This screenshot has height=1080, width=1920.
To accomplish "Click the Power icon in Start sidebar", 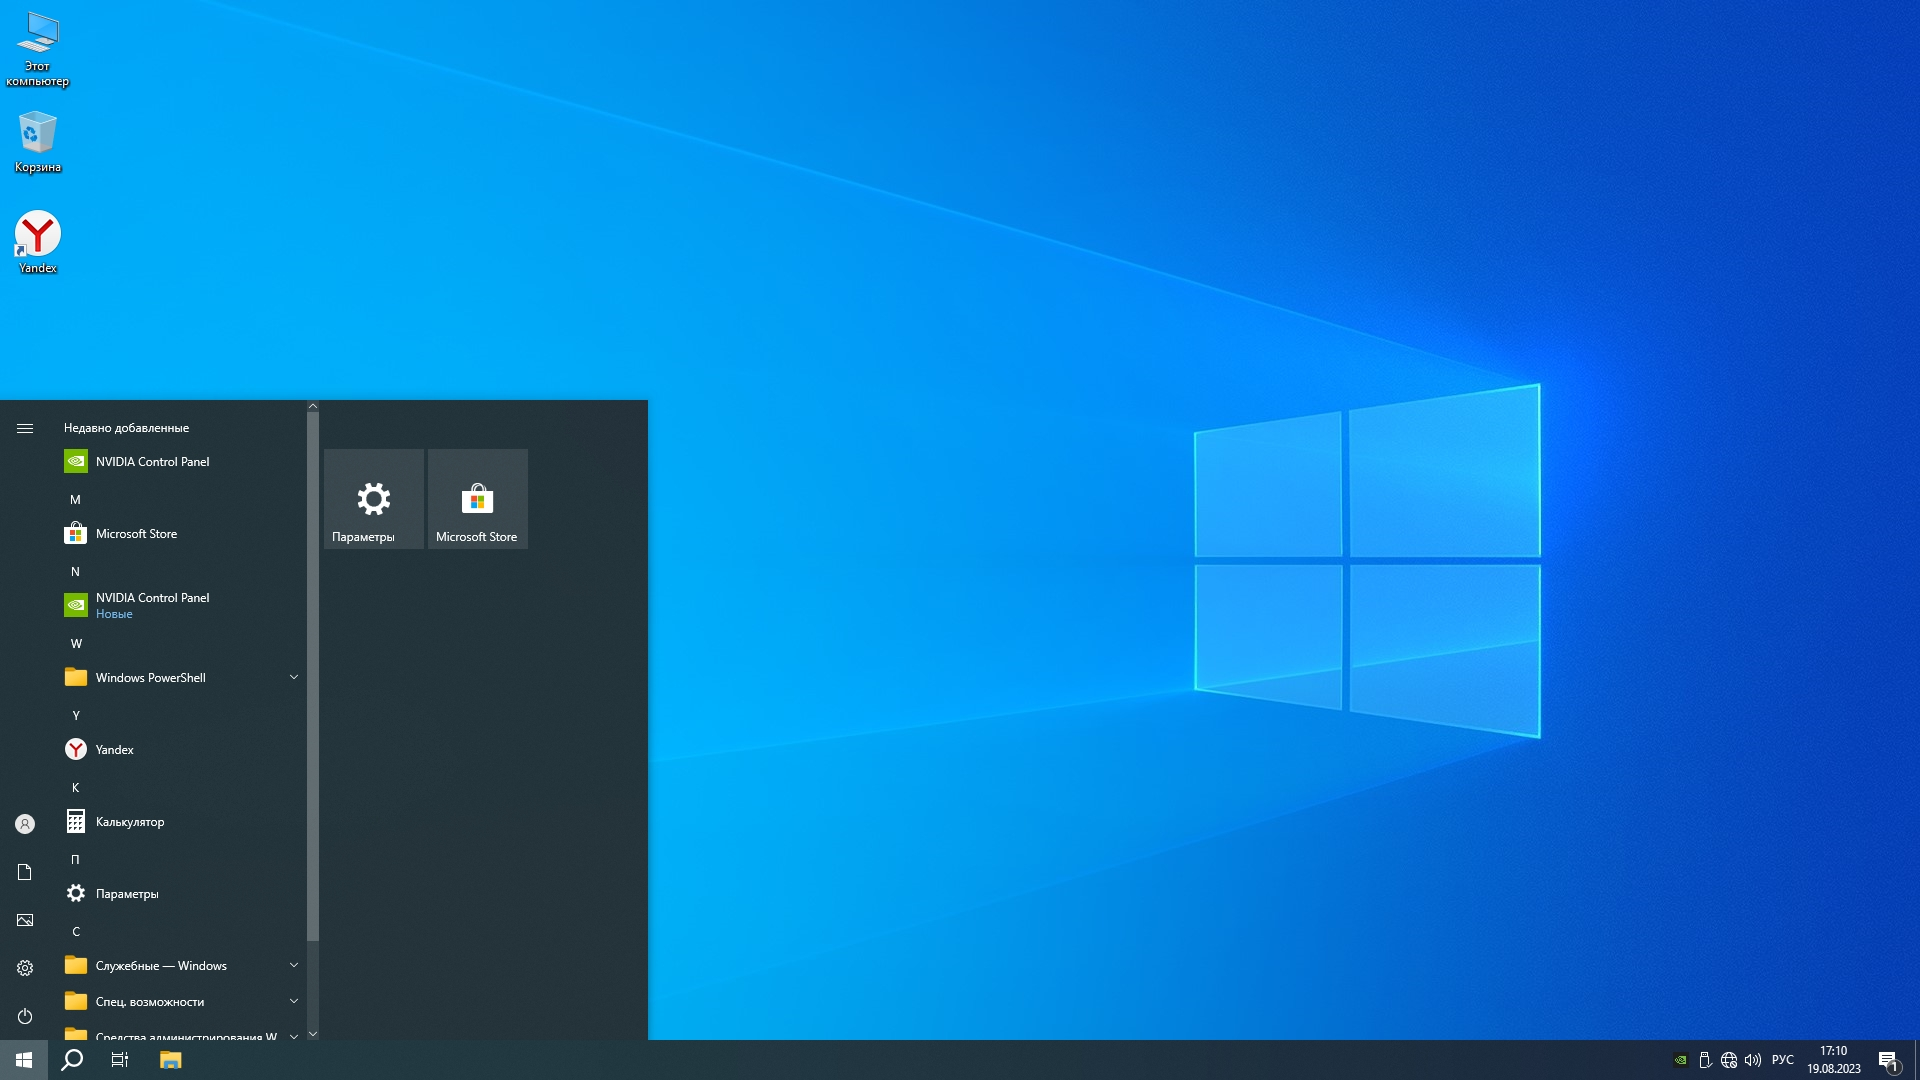I will pyautogui.click(x=25, y=1016).
